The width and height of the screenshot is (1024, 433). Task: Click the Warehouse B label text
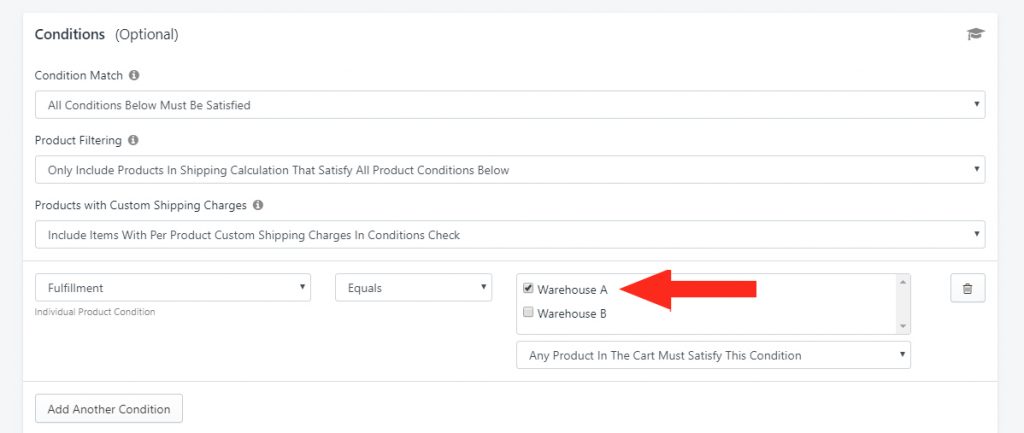[x=571, y=313]
